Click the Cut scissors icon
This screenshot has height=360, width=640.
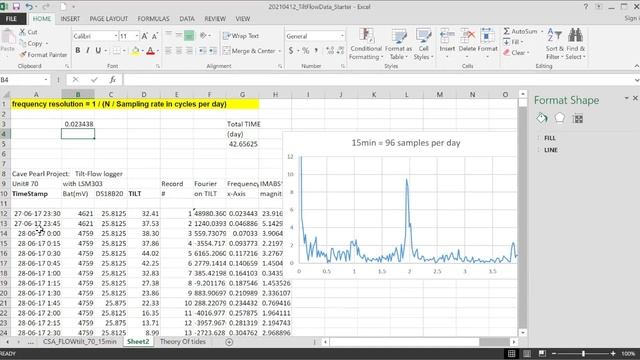[x=23, y=32]
